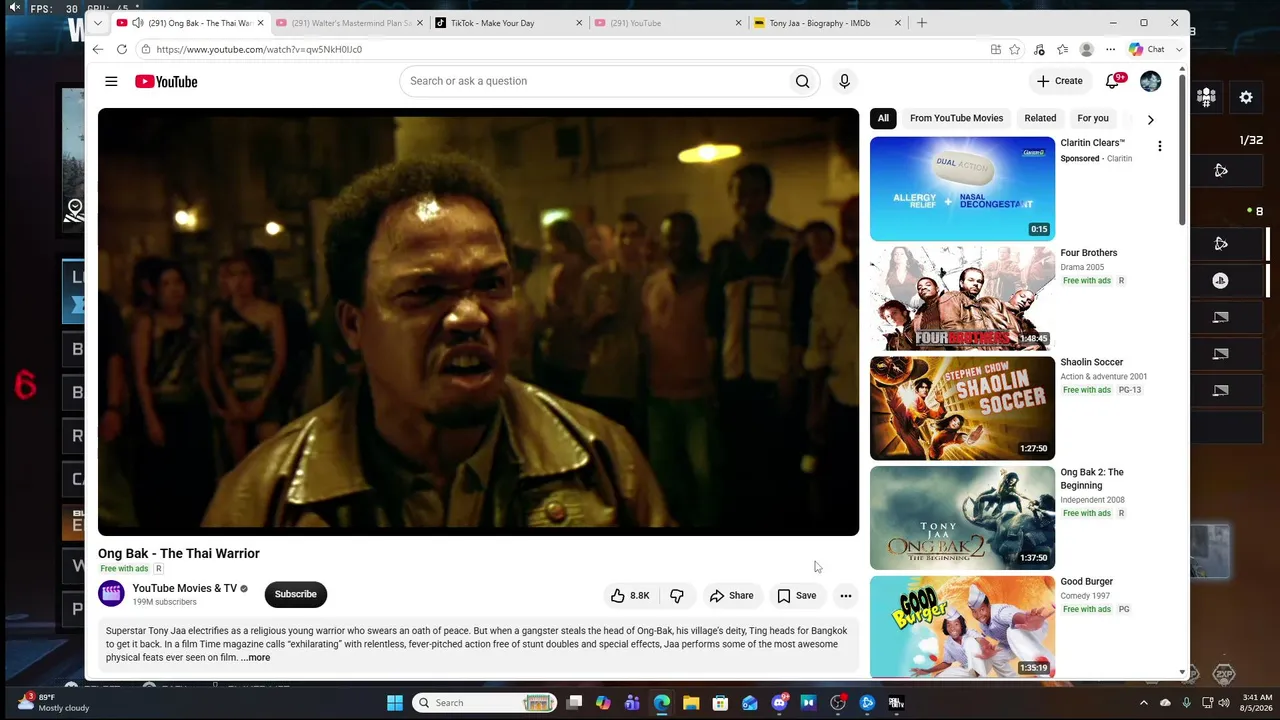Viewport: 1280px width, 720px height.
Task: Open the YouTube Movies & TV channel link
Action: tap(185, 588)
